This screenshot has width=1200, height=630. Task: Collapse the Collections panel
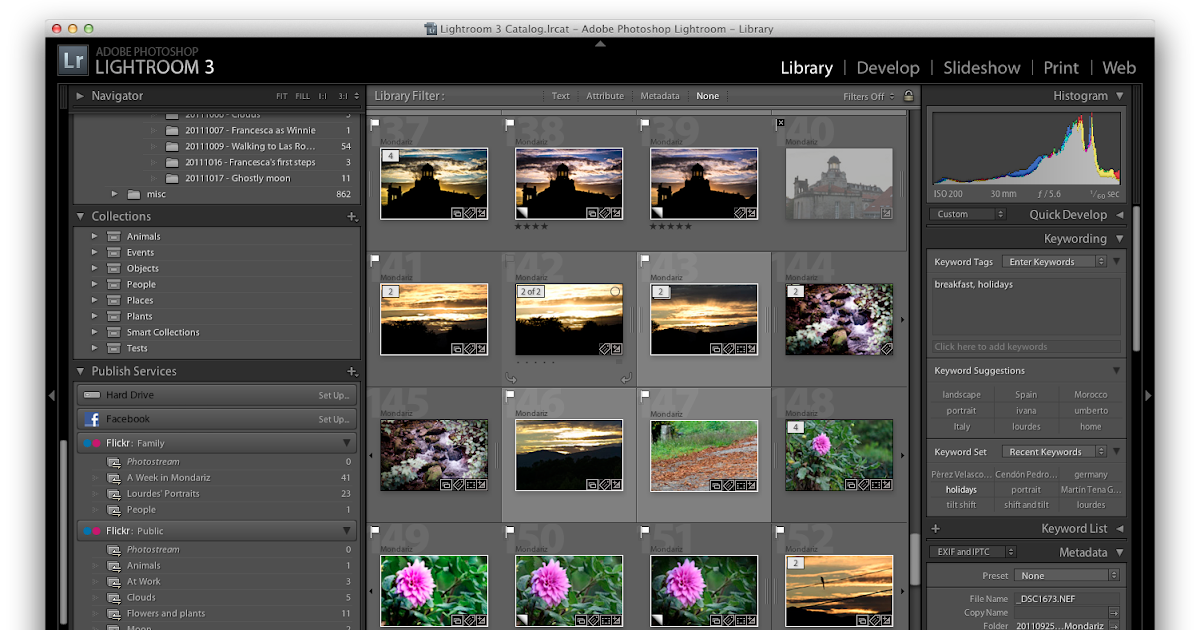(x=80, y=216)
